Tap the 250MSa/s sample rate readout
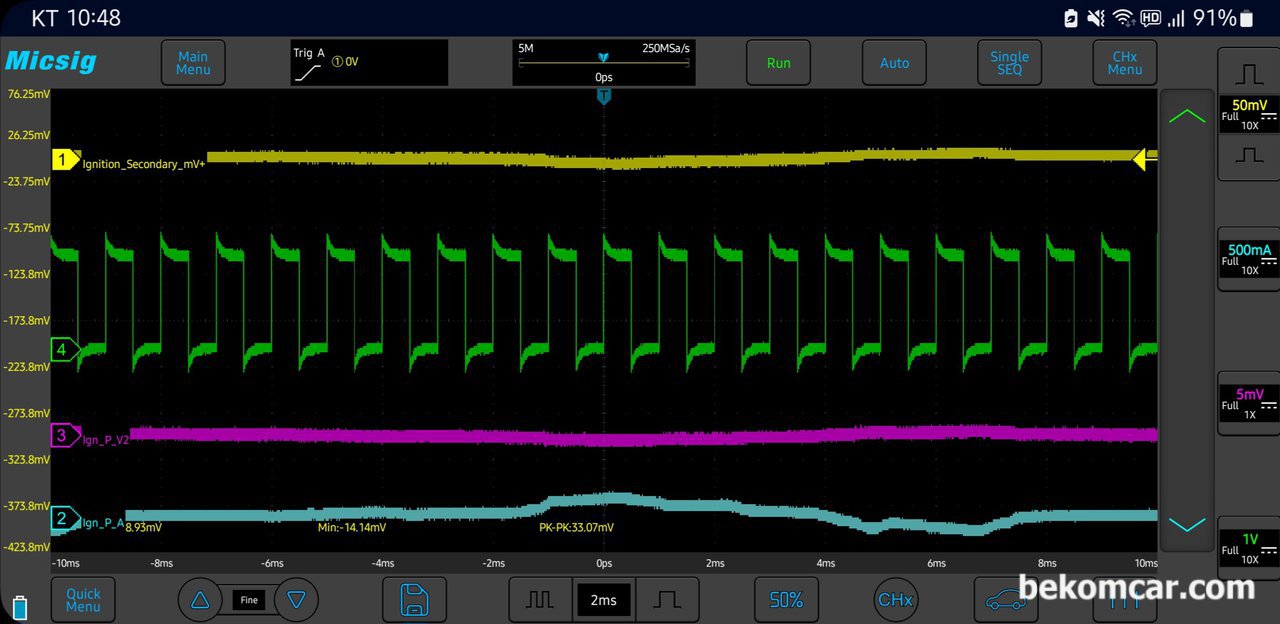The width and height of the screenshot is (1280, 624). 665,49
